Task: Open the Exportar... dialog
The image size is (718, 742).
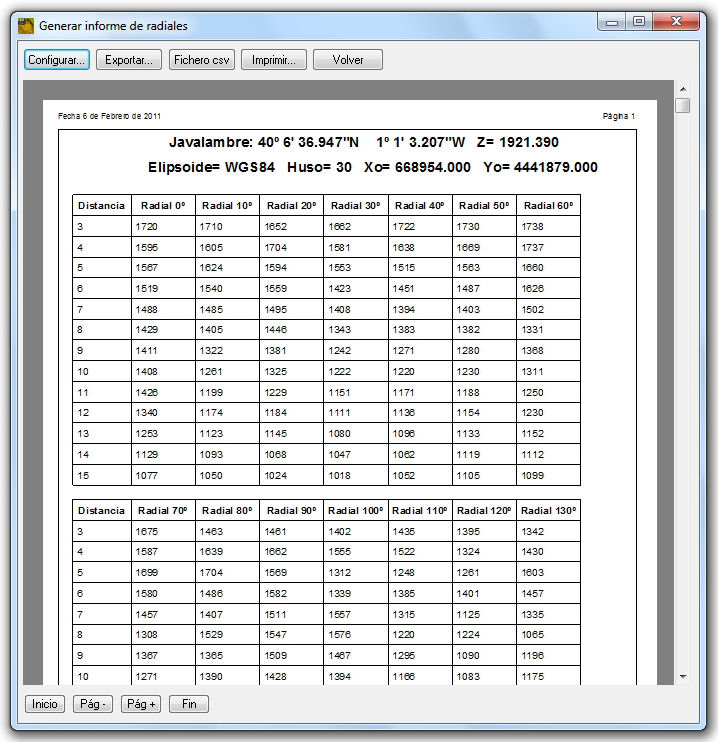Action: (129, 60)
